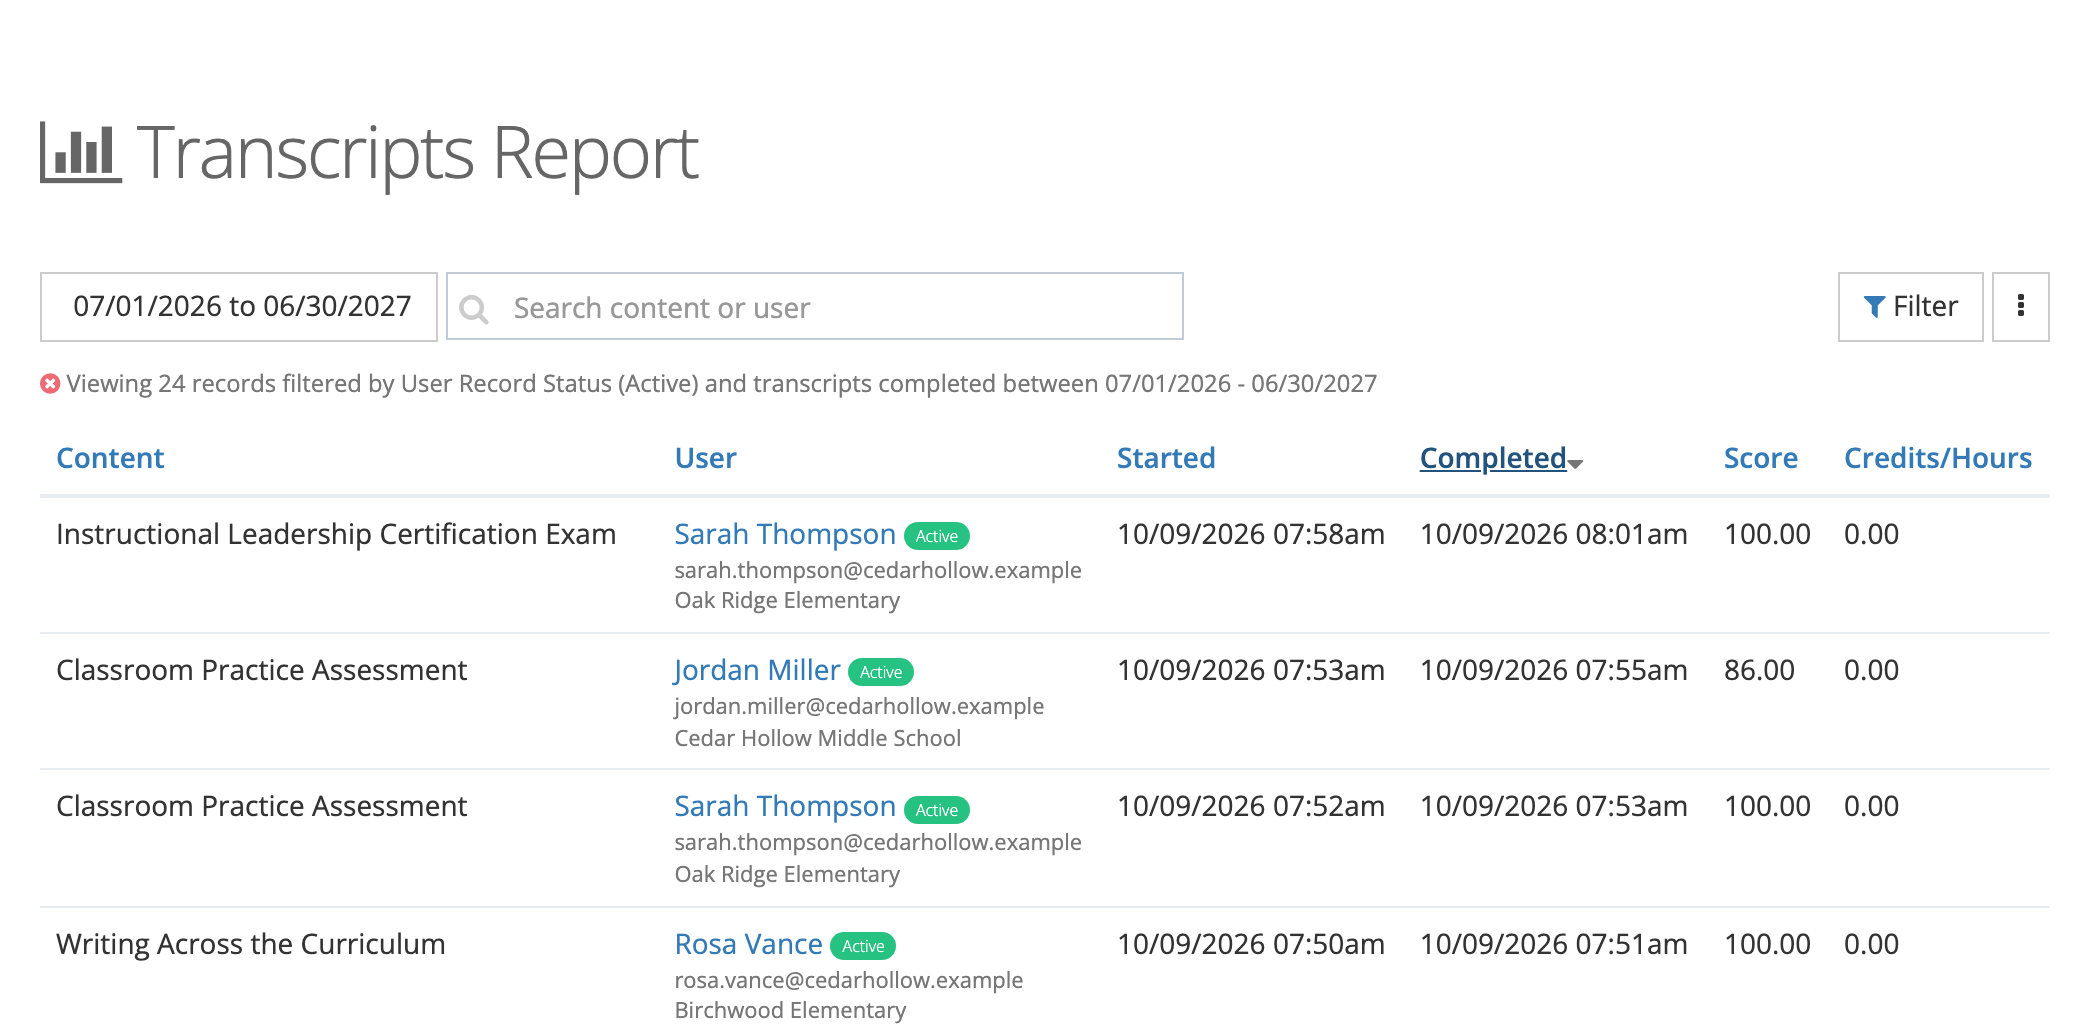Viewport: 2090px width, 1036px height.
Task: Select Classroom Practice Assessment in Jordan Miller's row
Action: 262,670
